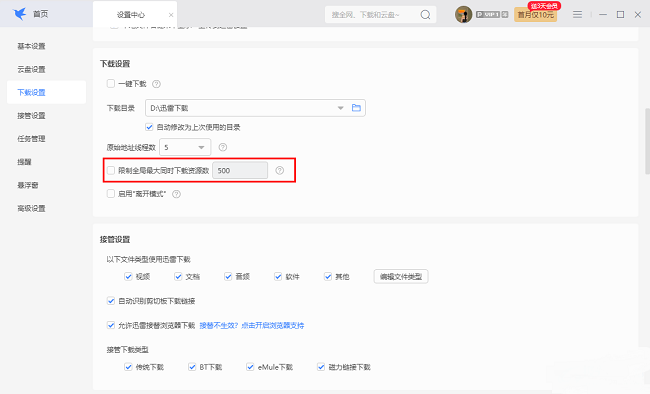Expand the 下载目录 path dropdown arrow
This screenshot has width=650, height=394.
tap(340, 108)
